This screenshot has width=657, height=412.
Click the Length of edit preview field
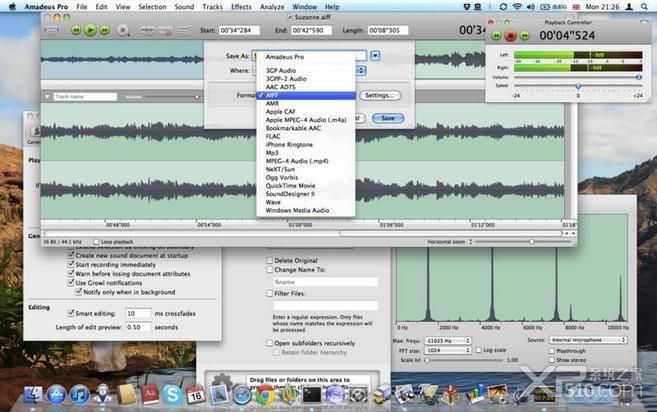(x=138, y=327)
